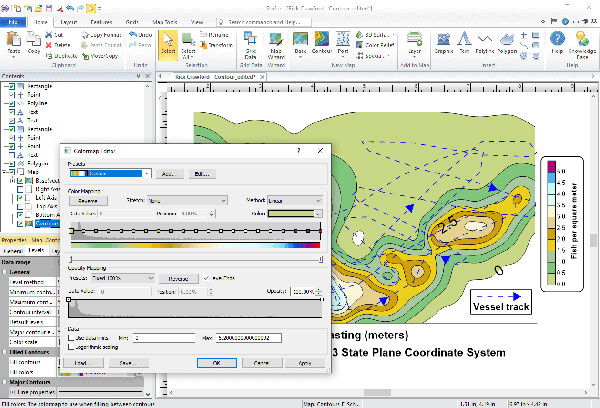Click the Search commands and Help box
The image size is (600, 408).
point(264,22)
